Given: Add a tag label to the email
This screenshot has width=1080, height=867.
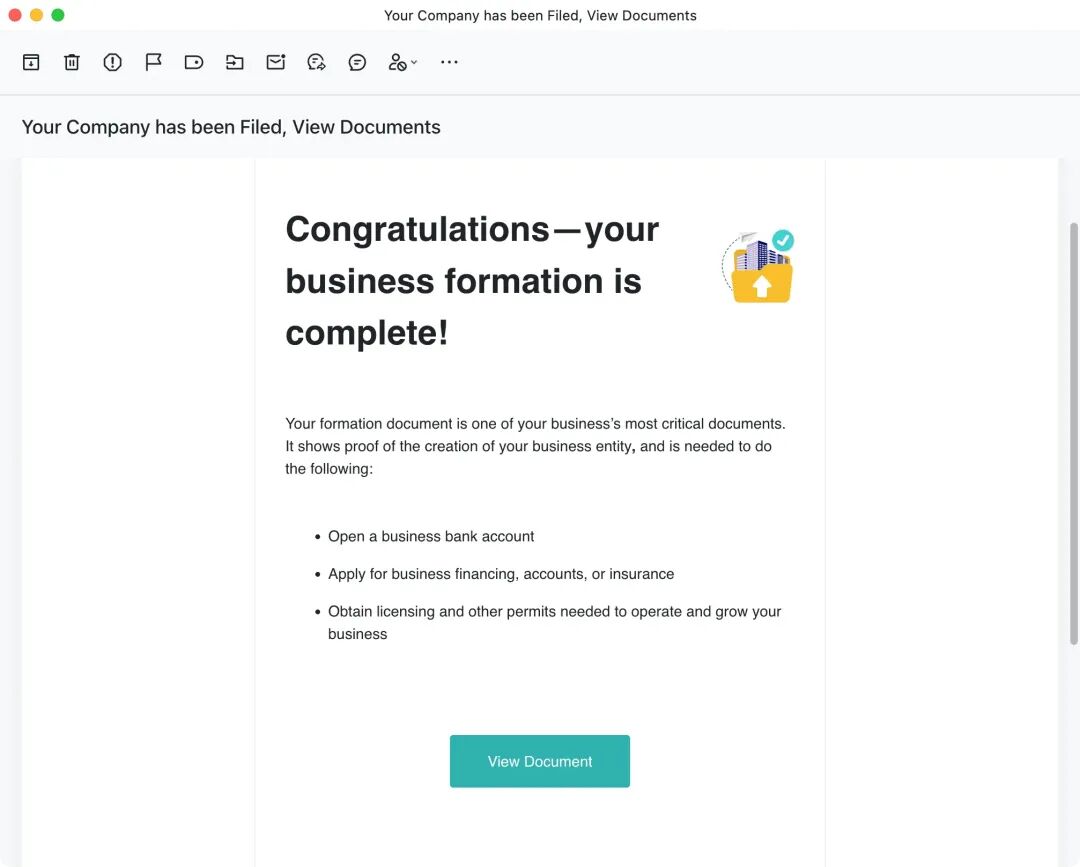Looking at the screenshot, I should [x=194, y=62].
